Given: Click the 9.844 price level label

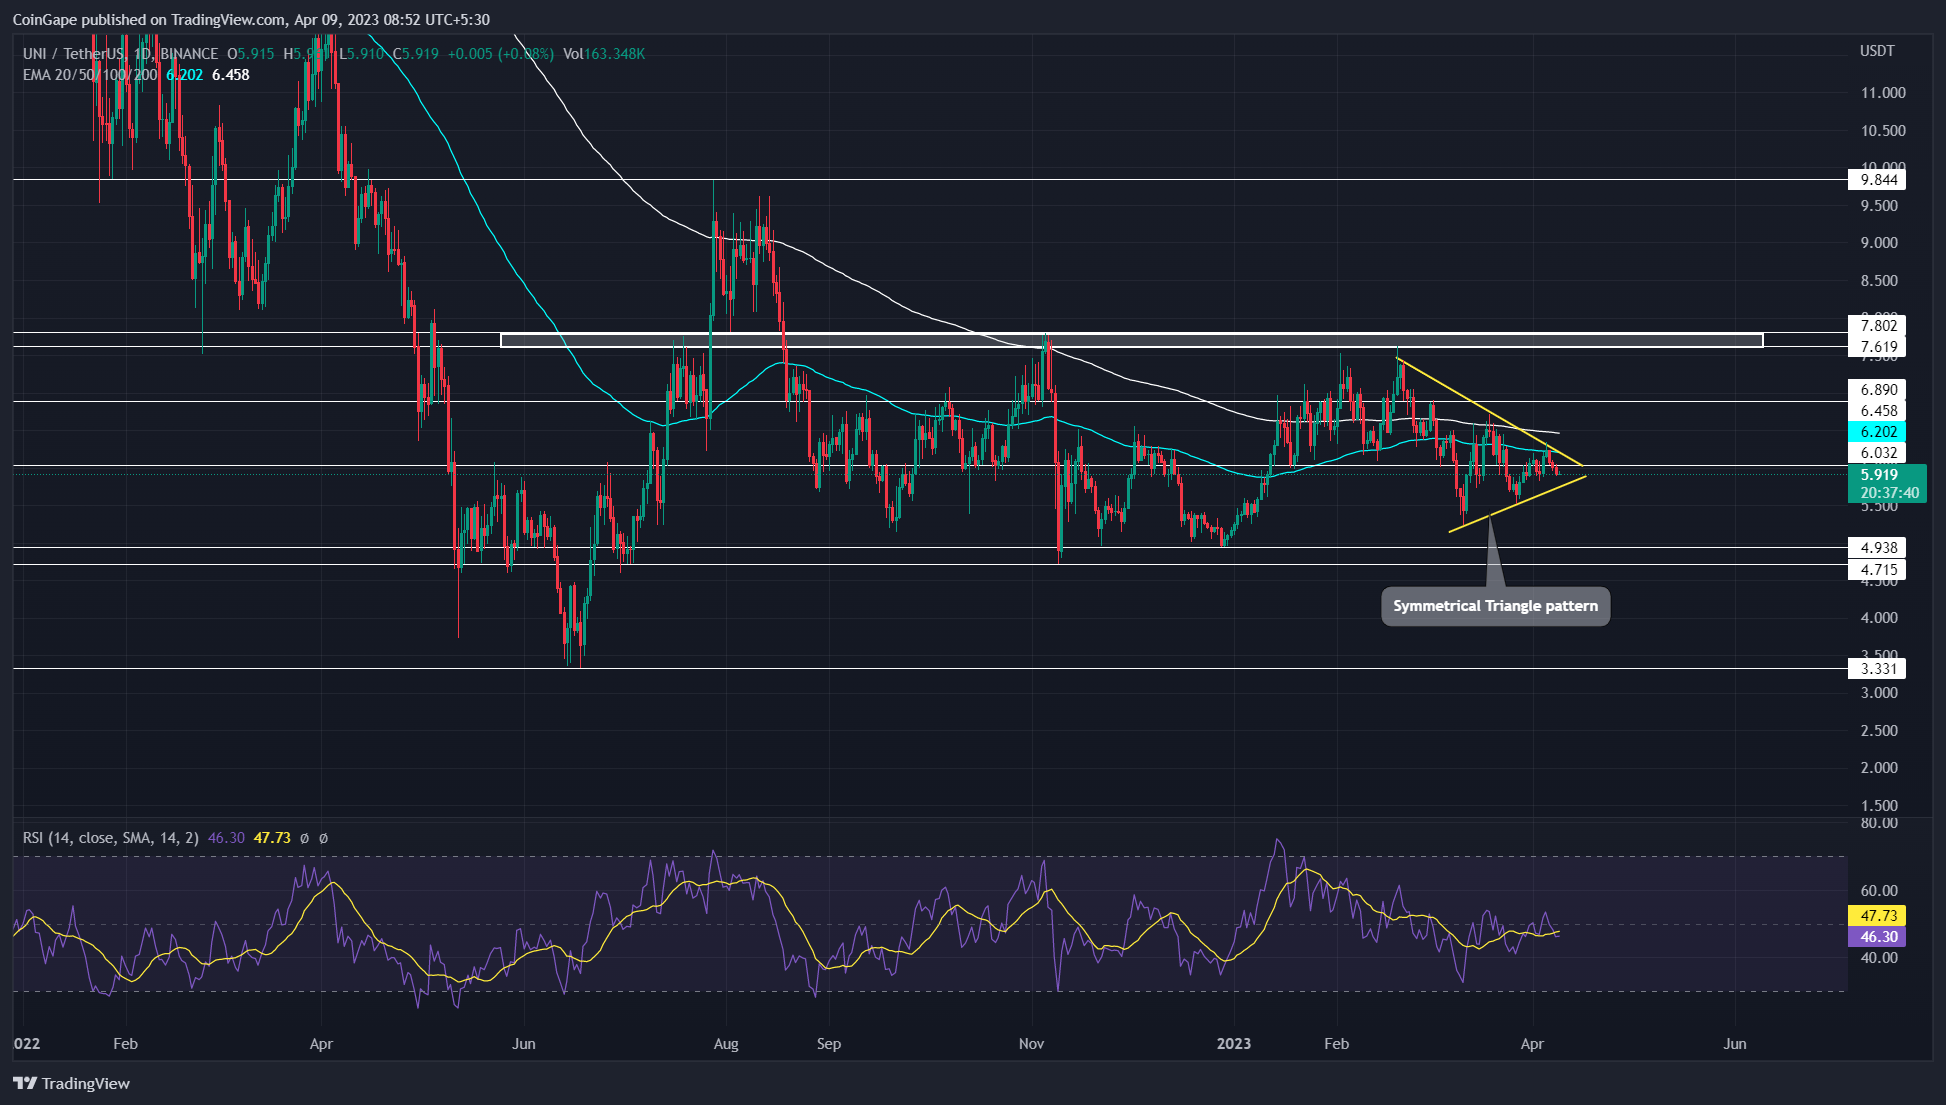Looking at the screenshot, I should [x=1877, y=180].
